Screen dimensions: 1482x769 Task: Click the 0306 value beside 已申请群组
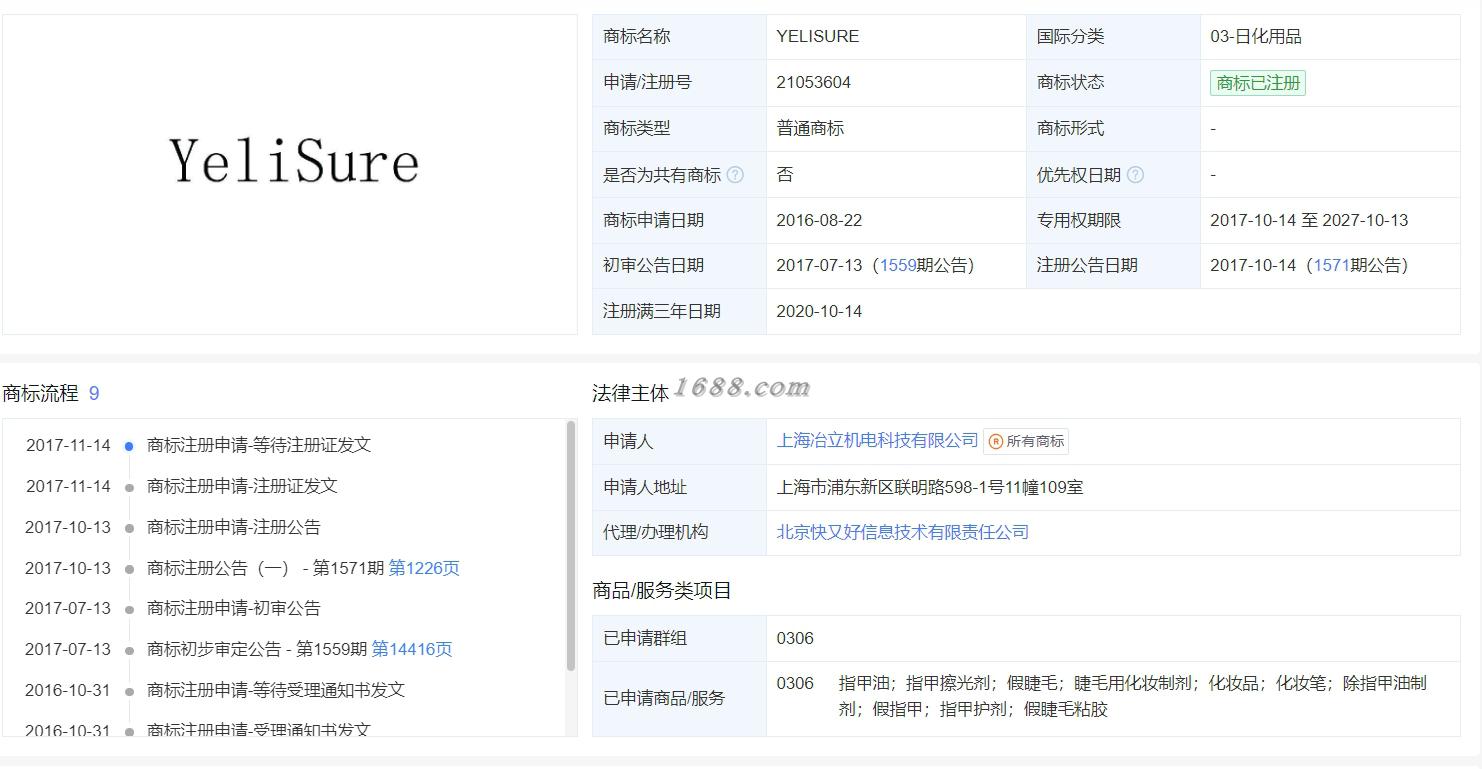point(795,638)
